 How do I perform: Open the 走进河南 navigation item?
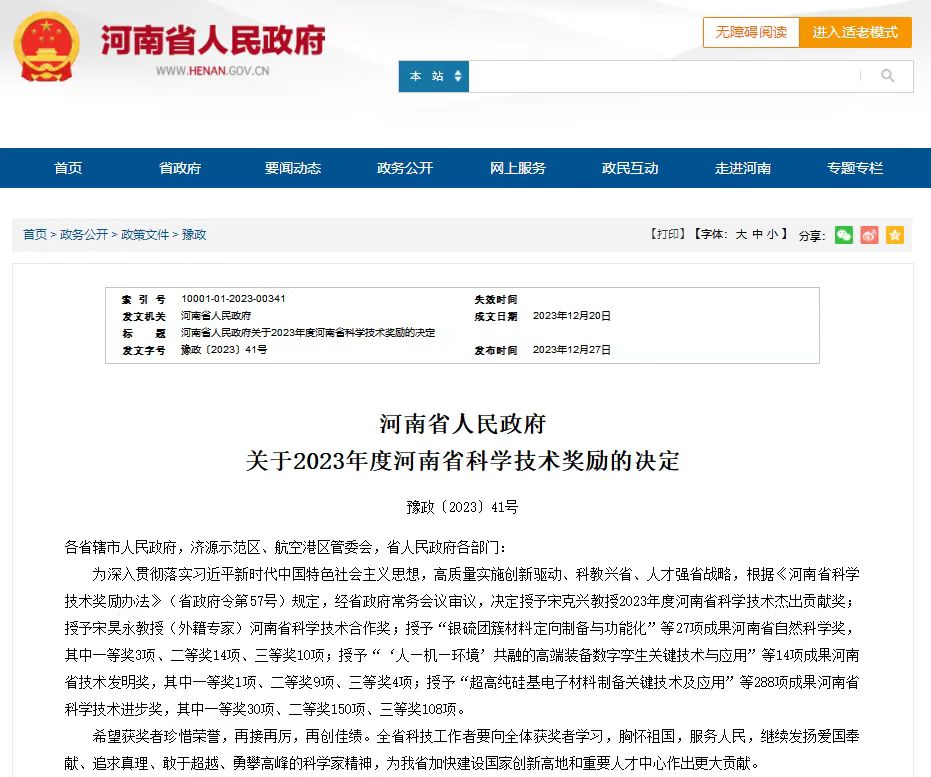point(743,168)
